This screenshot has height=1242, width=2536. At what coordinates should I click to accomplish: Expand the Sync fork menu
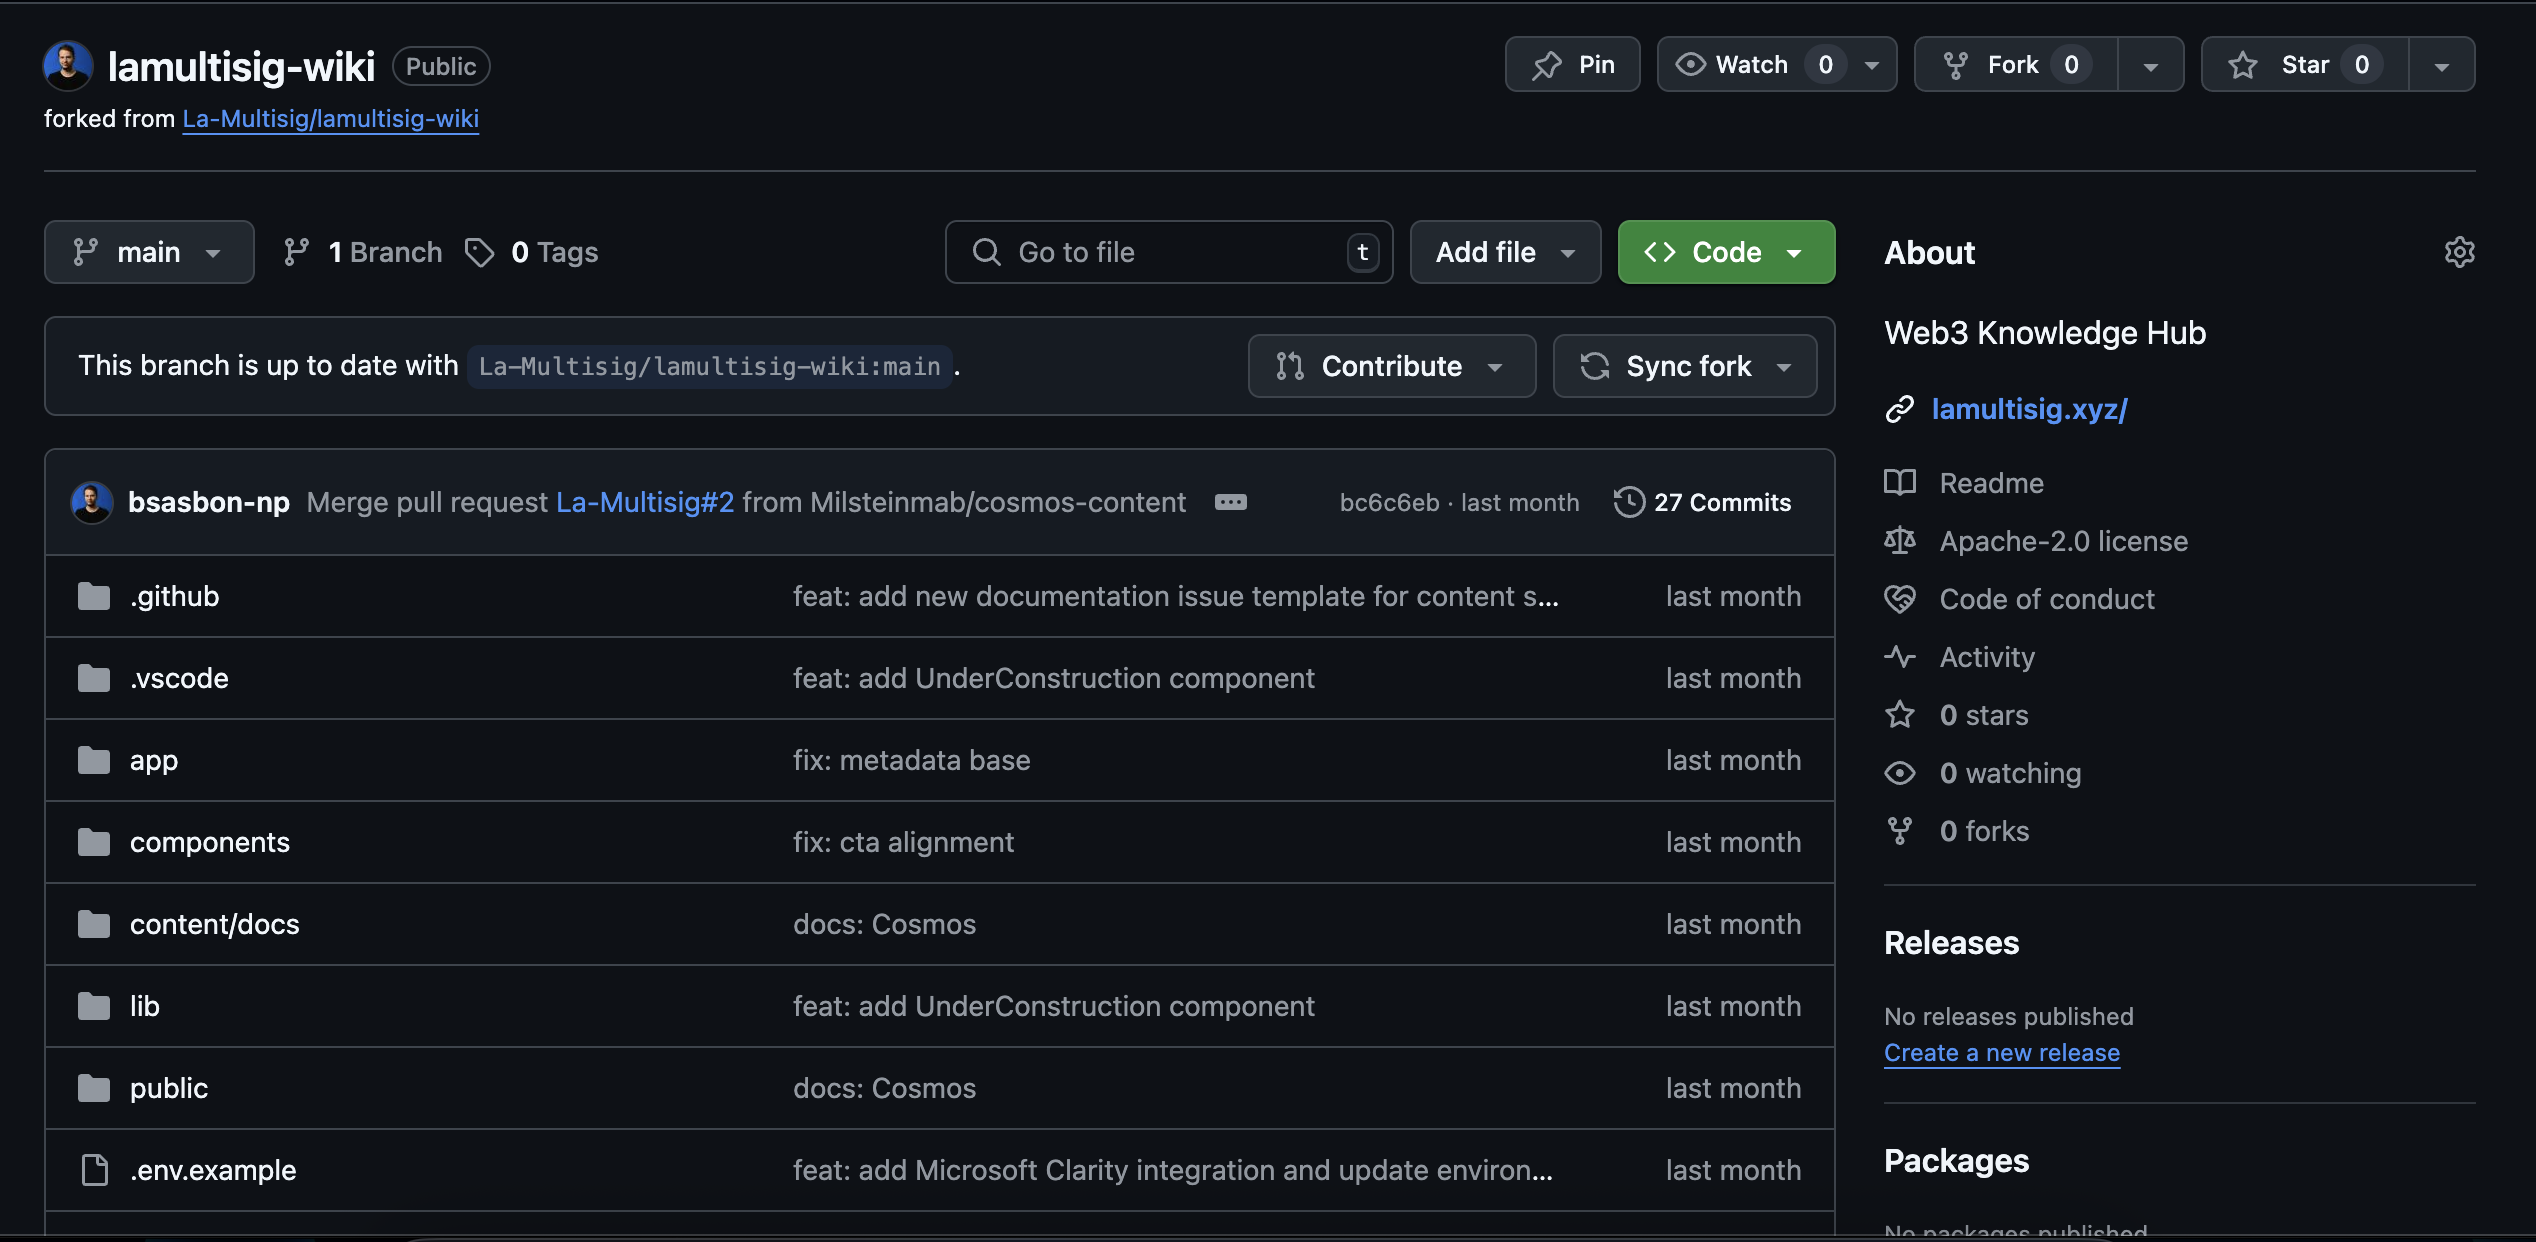(x=1685, y=366)
